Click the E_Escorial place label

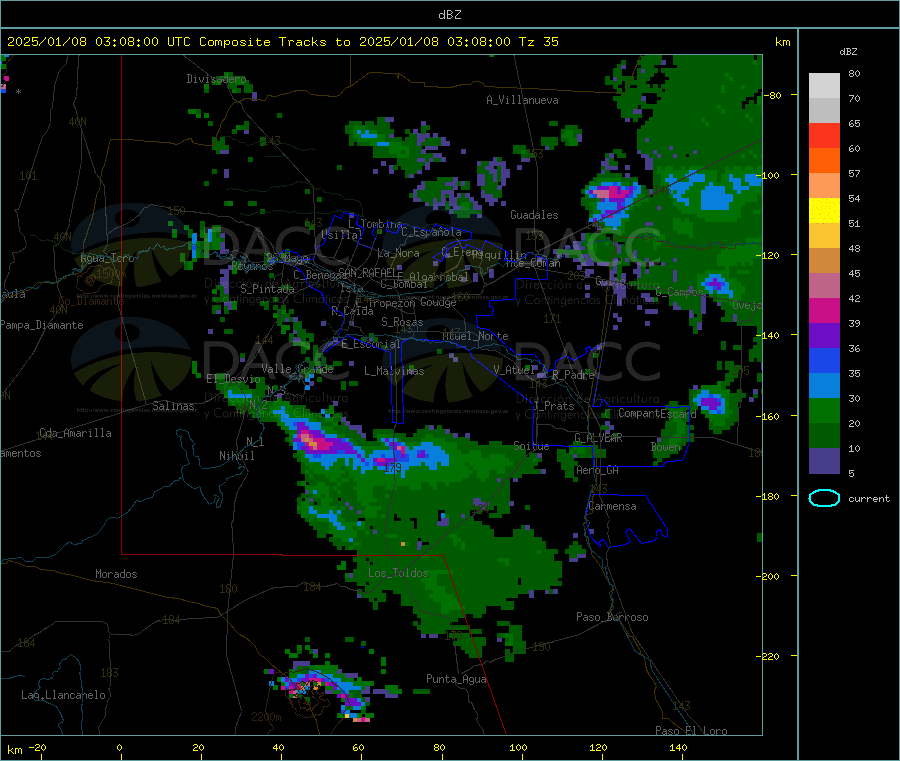coord(371,344)
